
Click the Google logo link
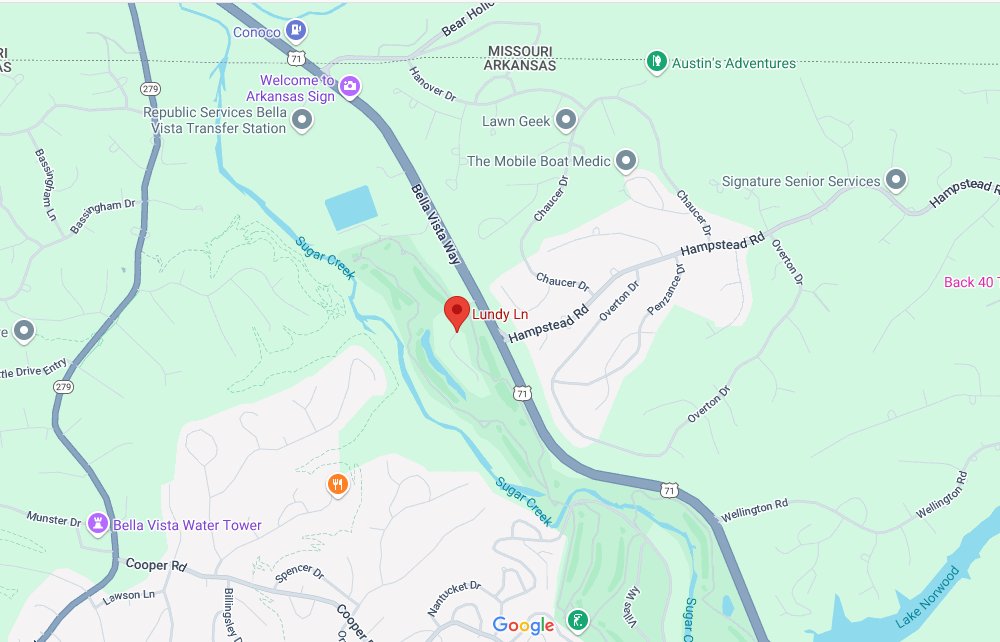click(x=523, y=625)
